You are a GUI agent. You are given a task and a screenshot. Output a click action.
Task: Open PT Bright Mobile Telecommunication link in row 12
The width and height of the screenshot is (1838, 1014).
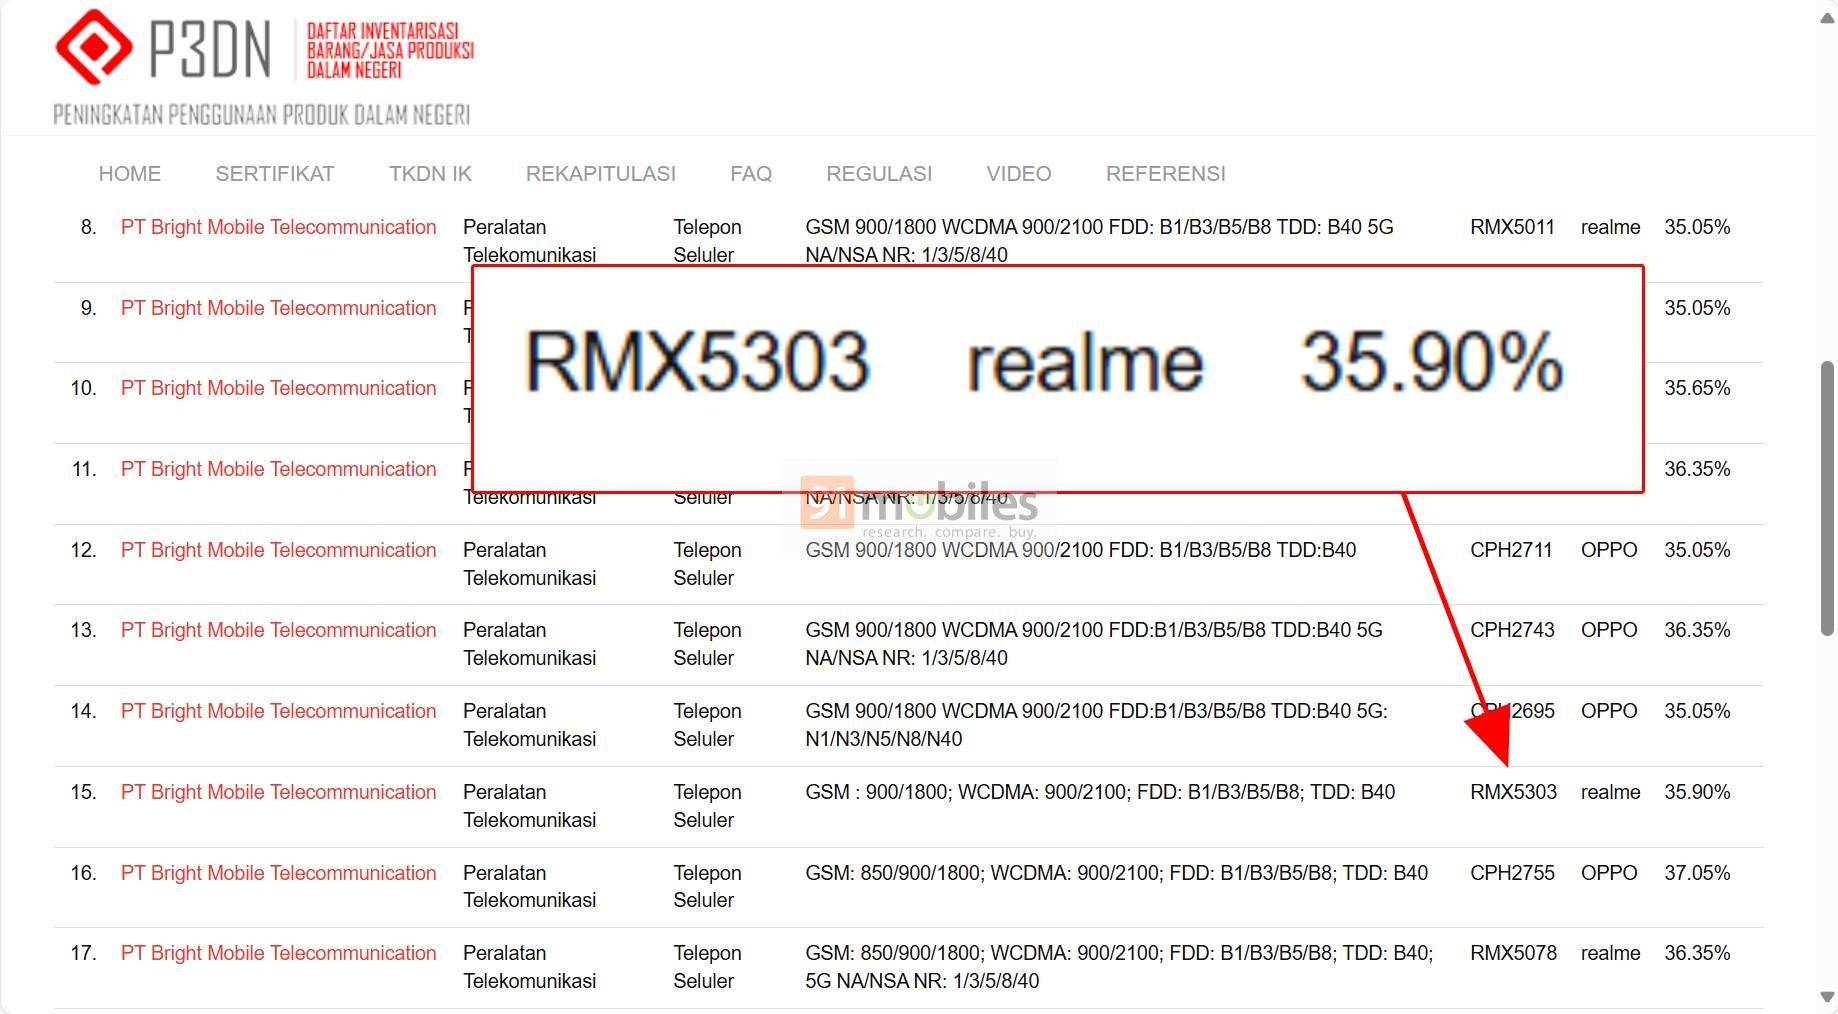(x=279, y=550)
